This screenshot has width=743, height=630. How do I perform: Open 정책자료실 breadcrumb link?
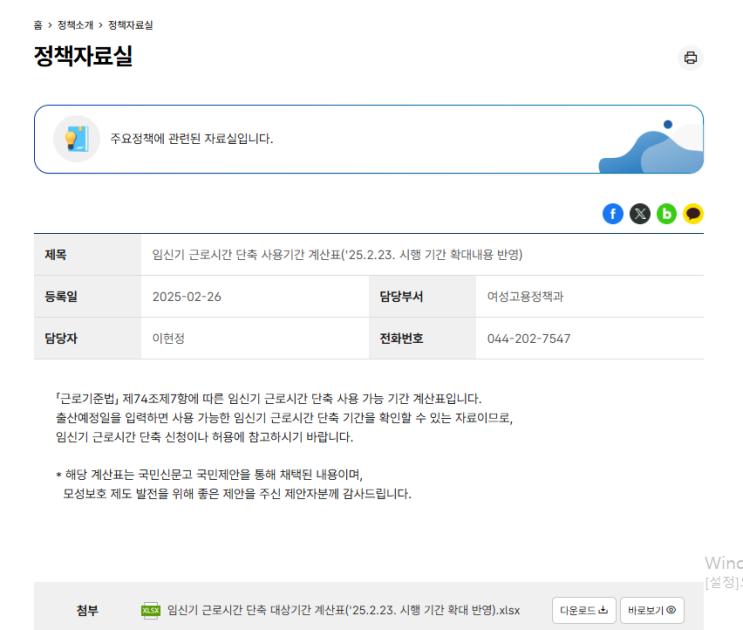[x=130, y=25]
